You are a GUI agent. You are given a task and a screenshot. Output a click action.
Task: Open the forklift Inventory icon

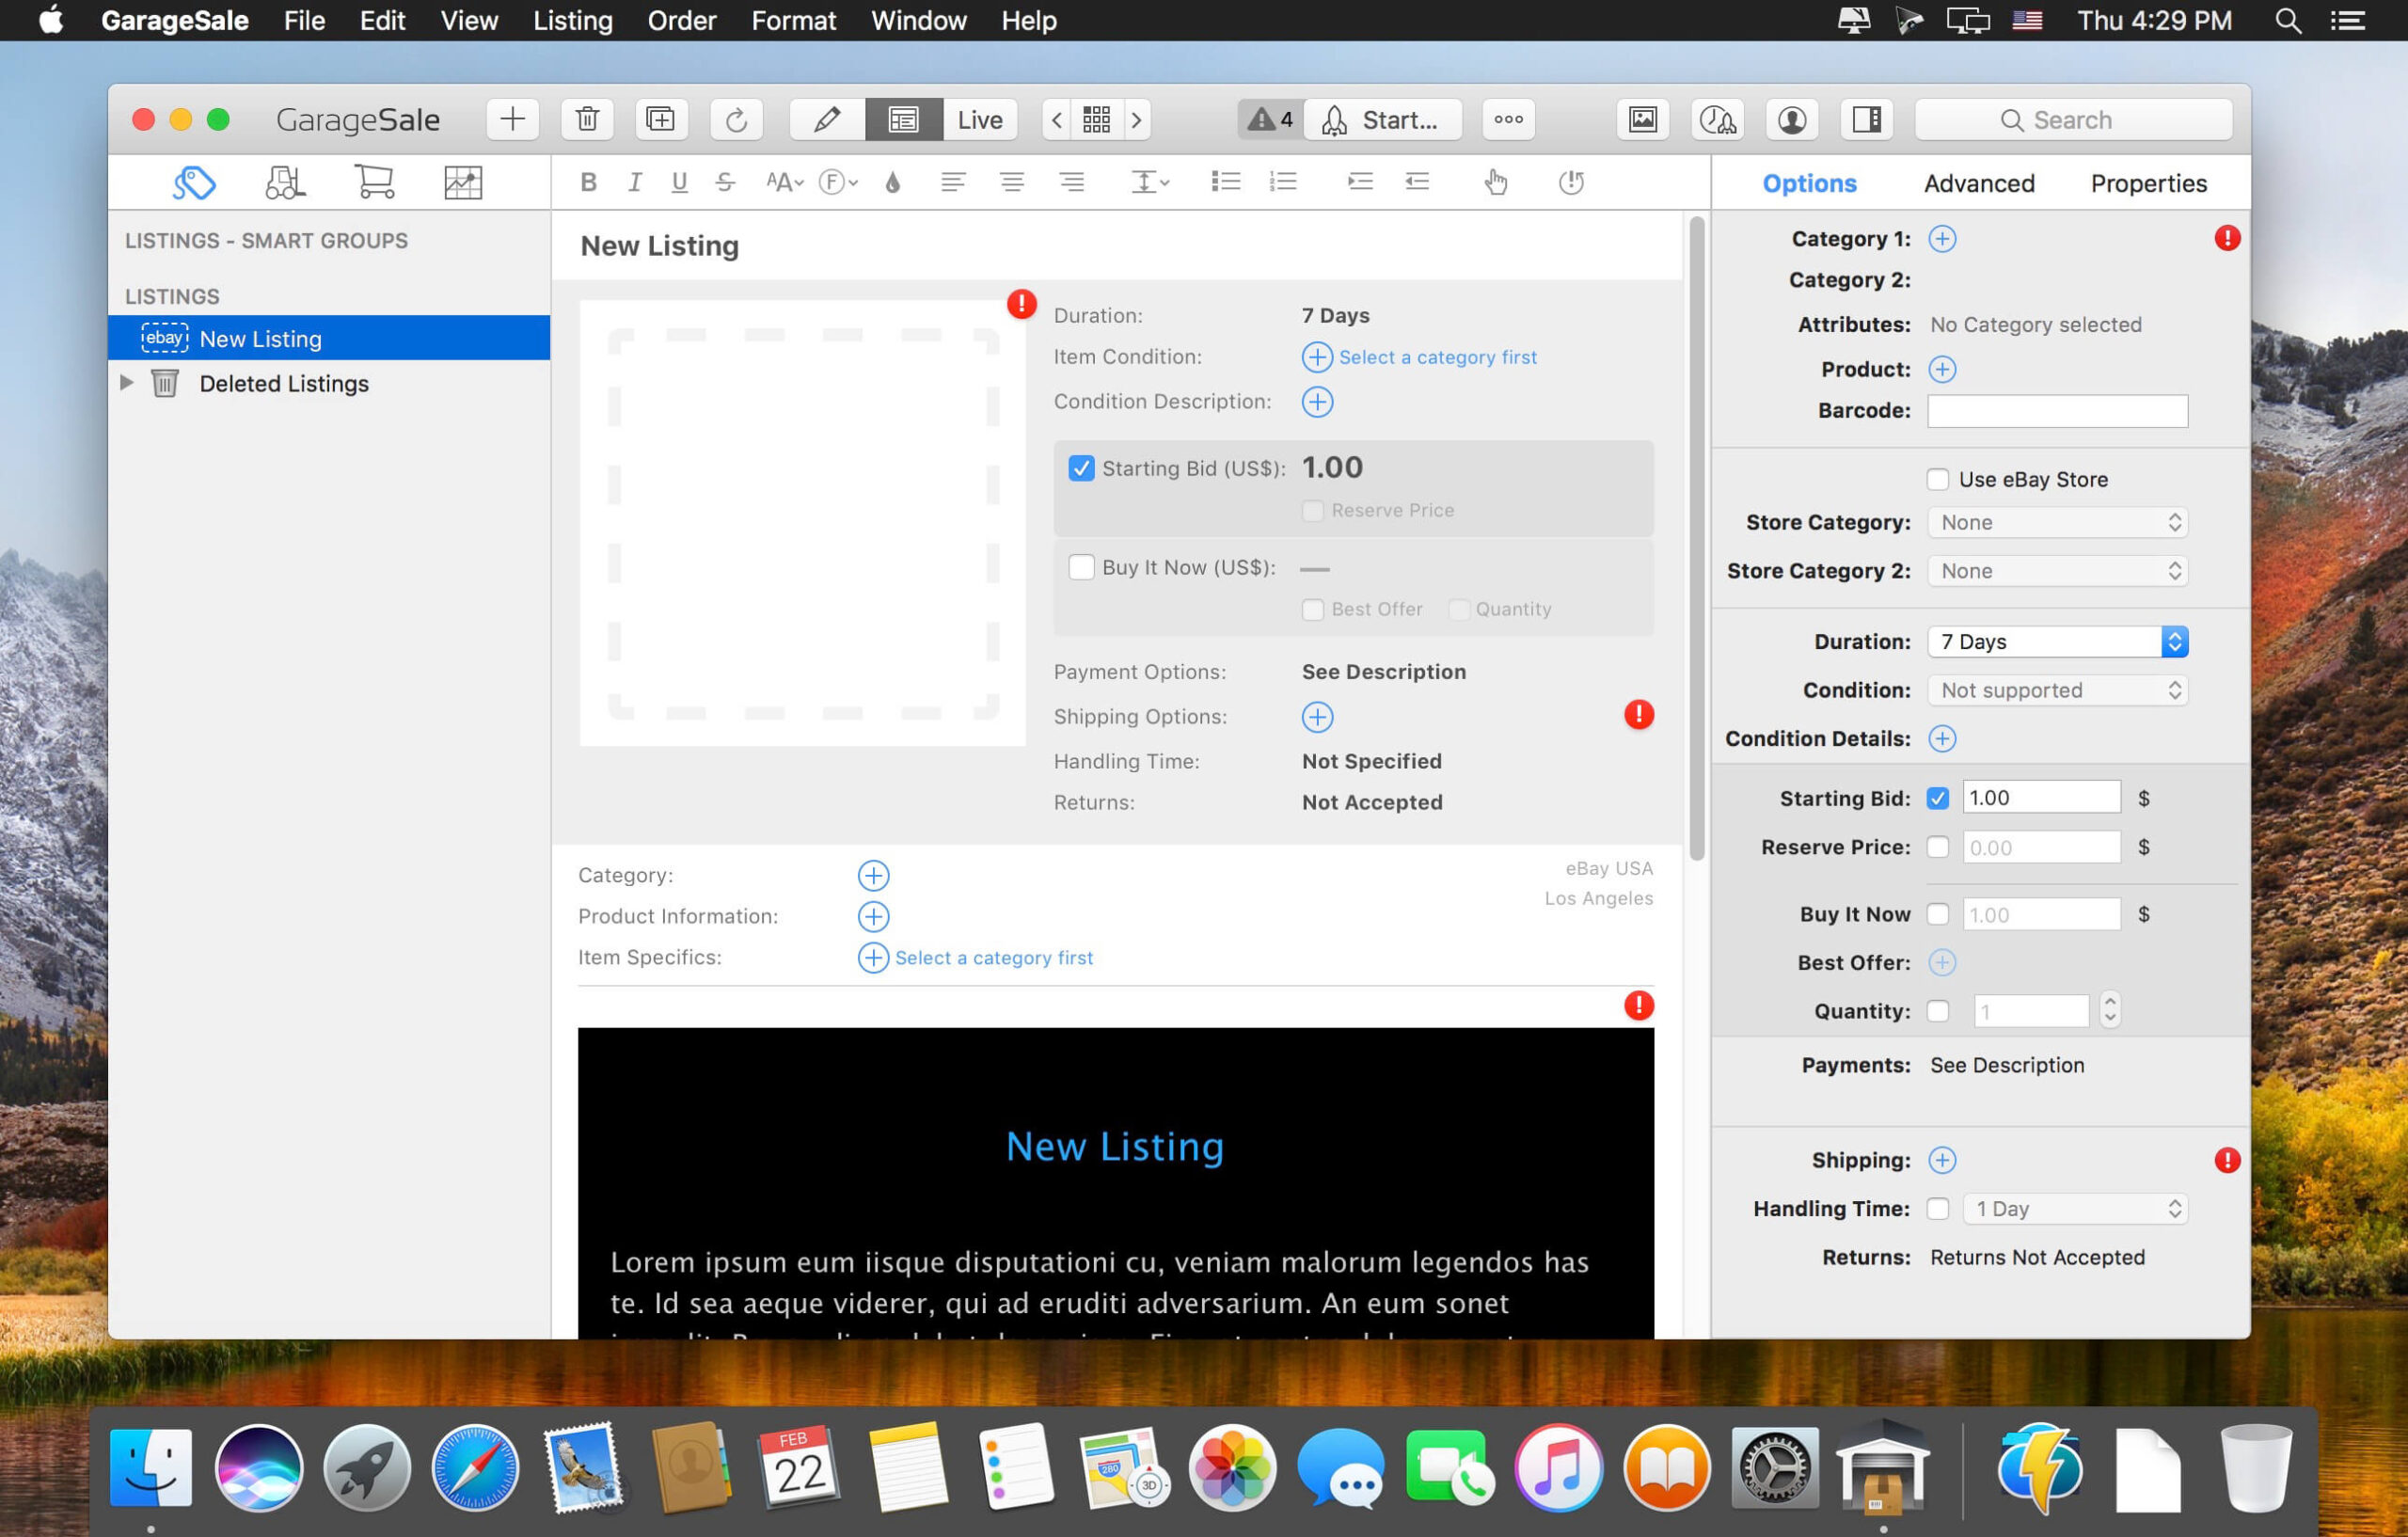[x=284, y=182]
